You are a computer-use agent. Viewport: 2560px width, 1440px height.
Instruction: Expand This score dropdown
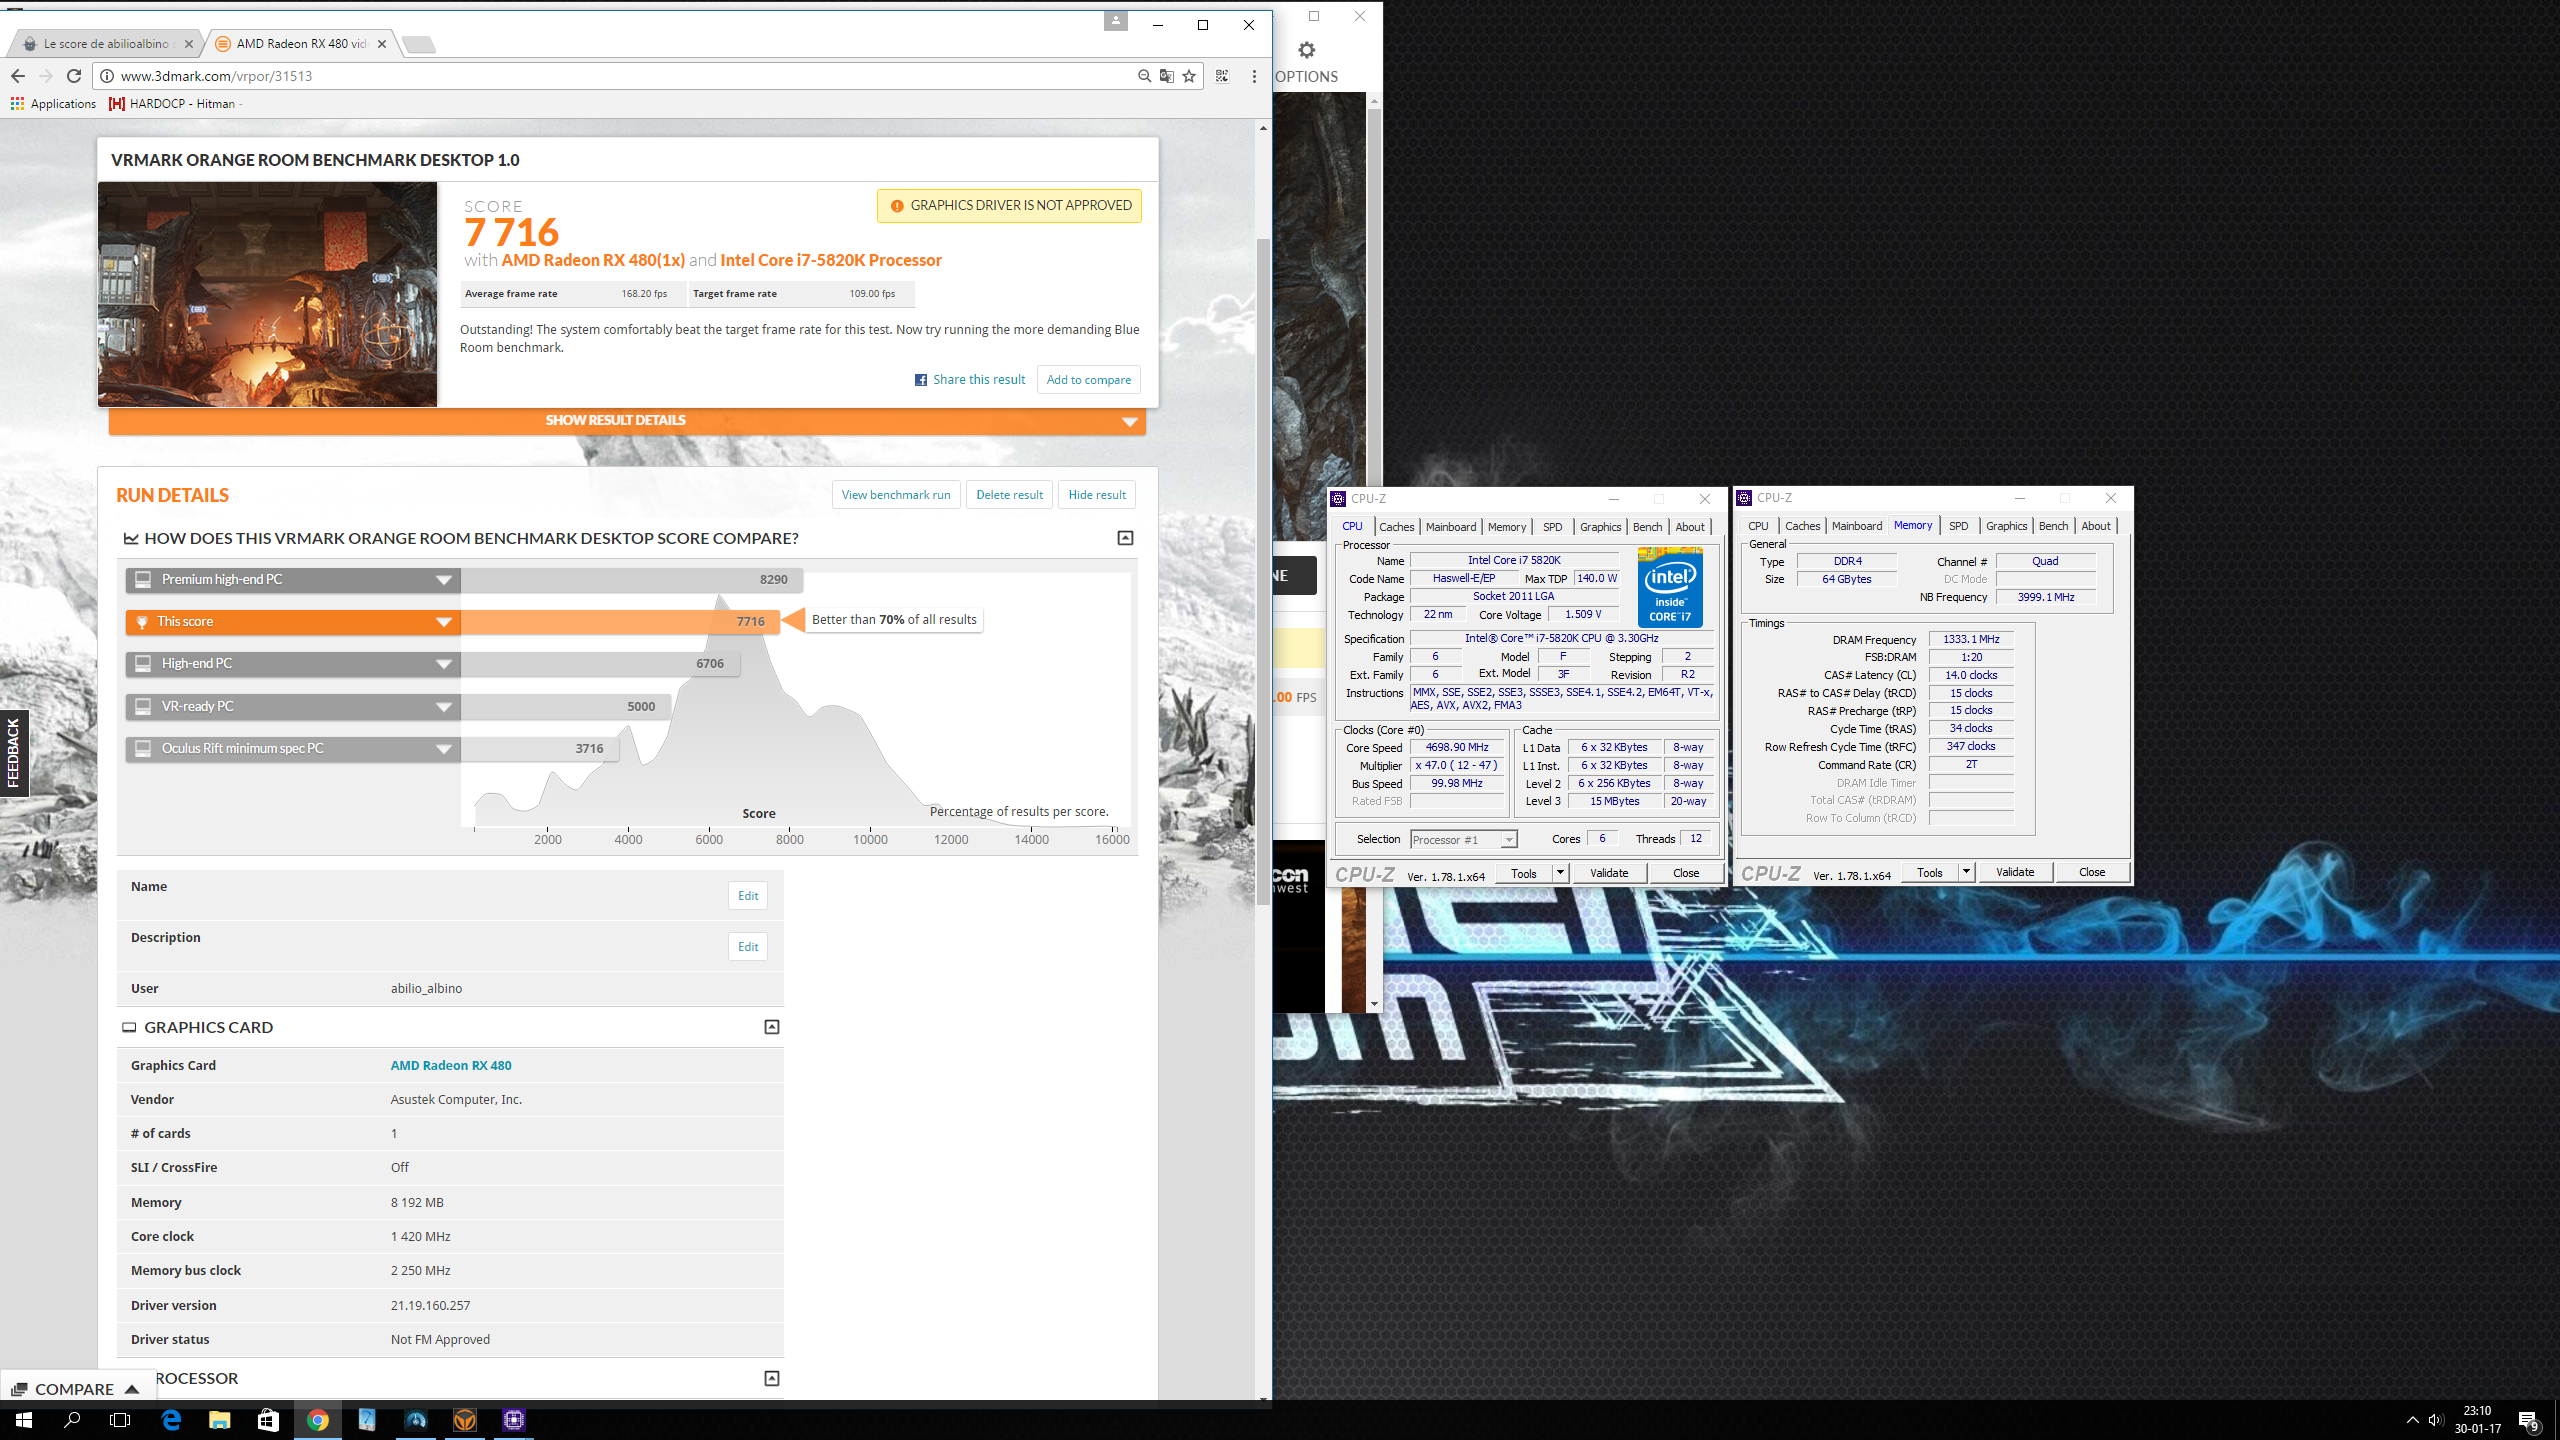[x=444, y=622]
